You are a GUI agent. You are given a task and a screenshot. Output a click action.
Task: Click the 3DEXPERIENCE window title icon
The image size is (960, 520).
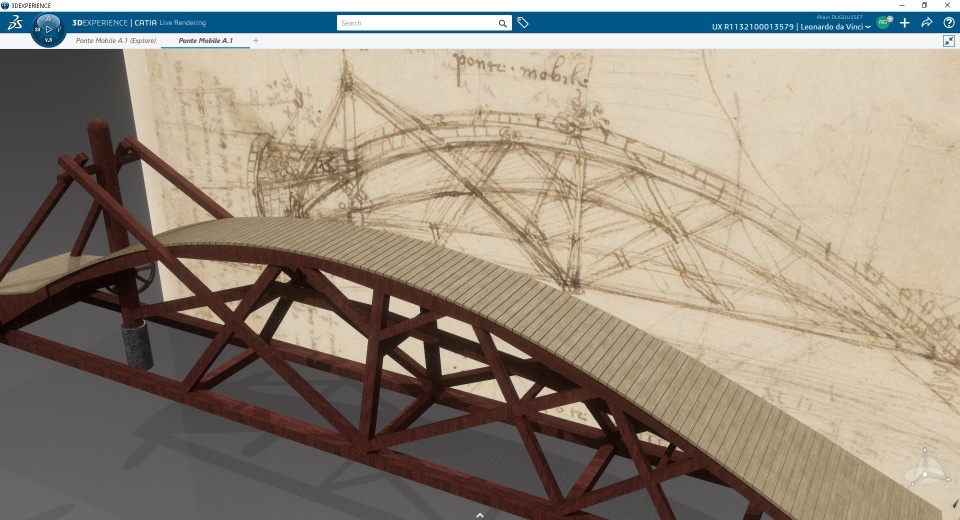point(6,6)
